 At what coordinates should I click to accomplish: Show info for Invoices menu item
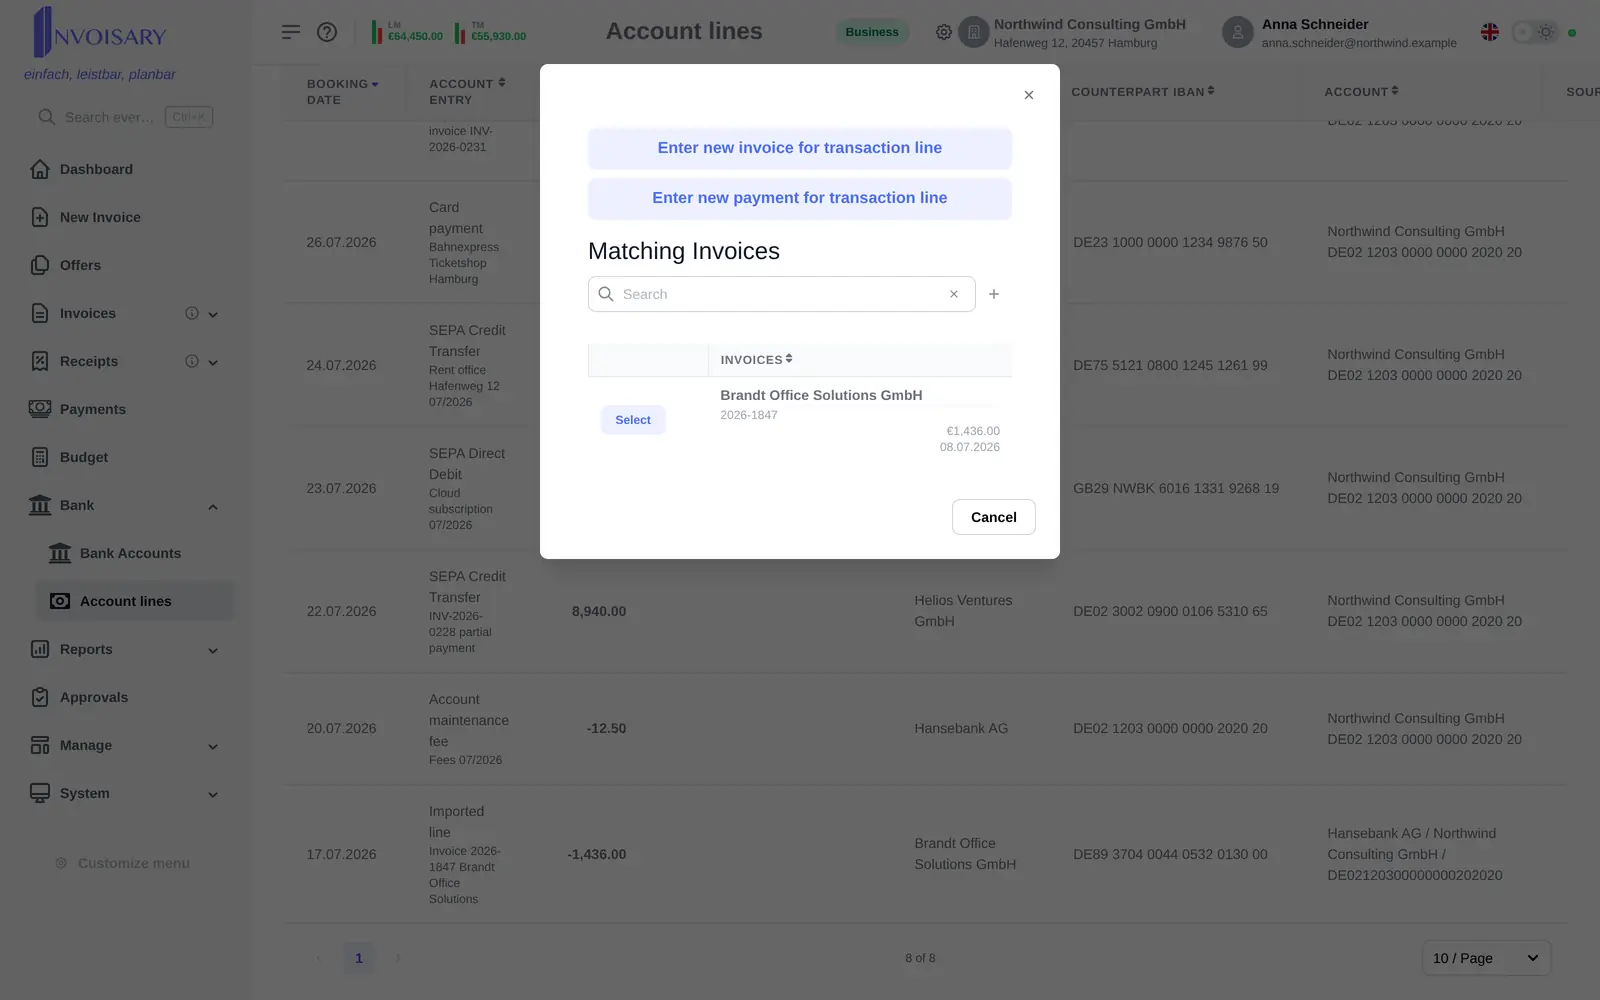click(x=192, y=313)
